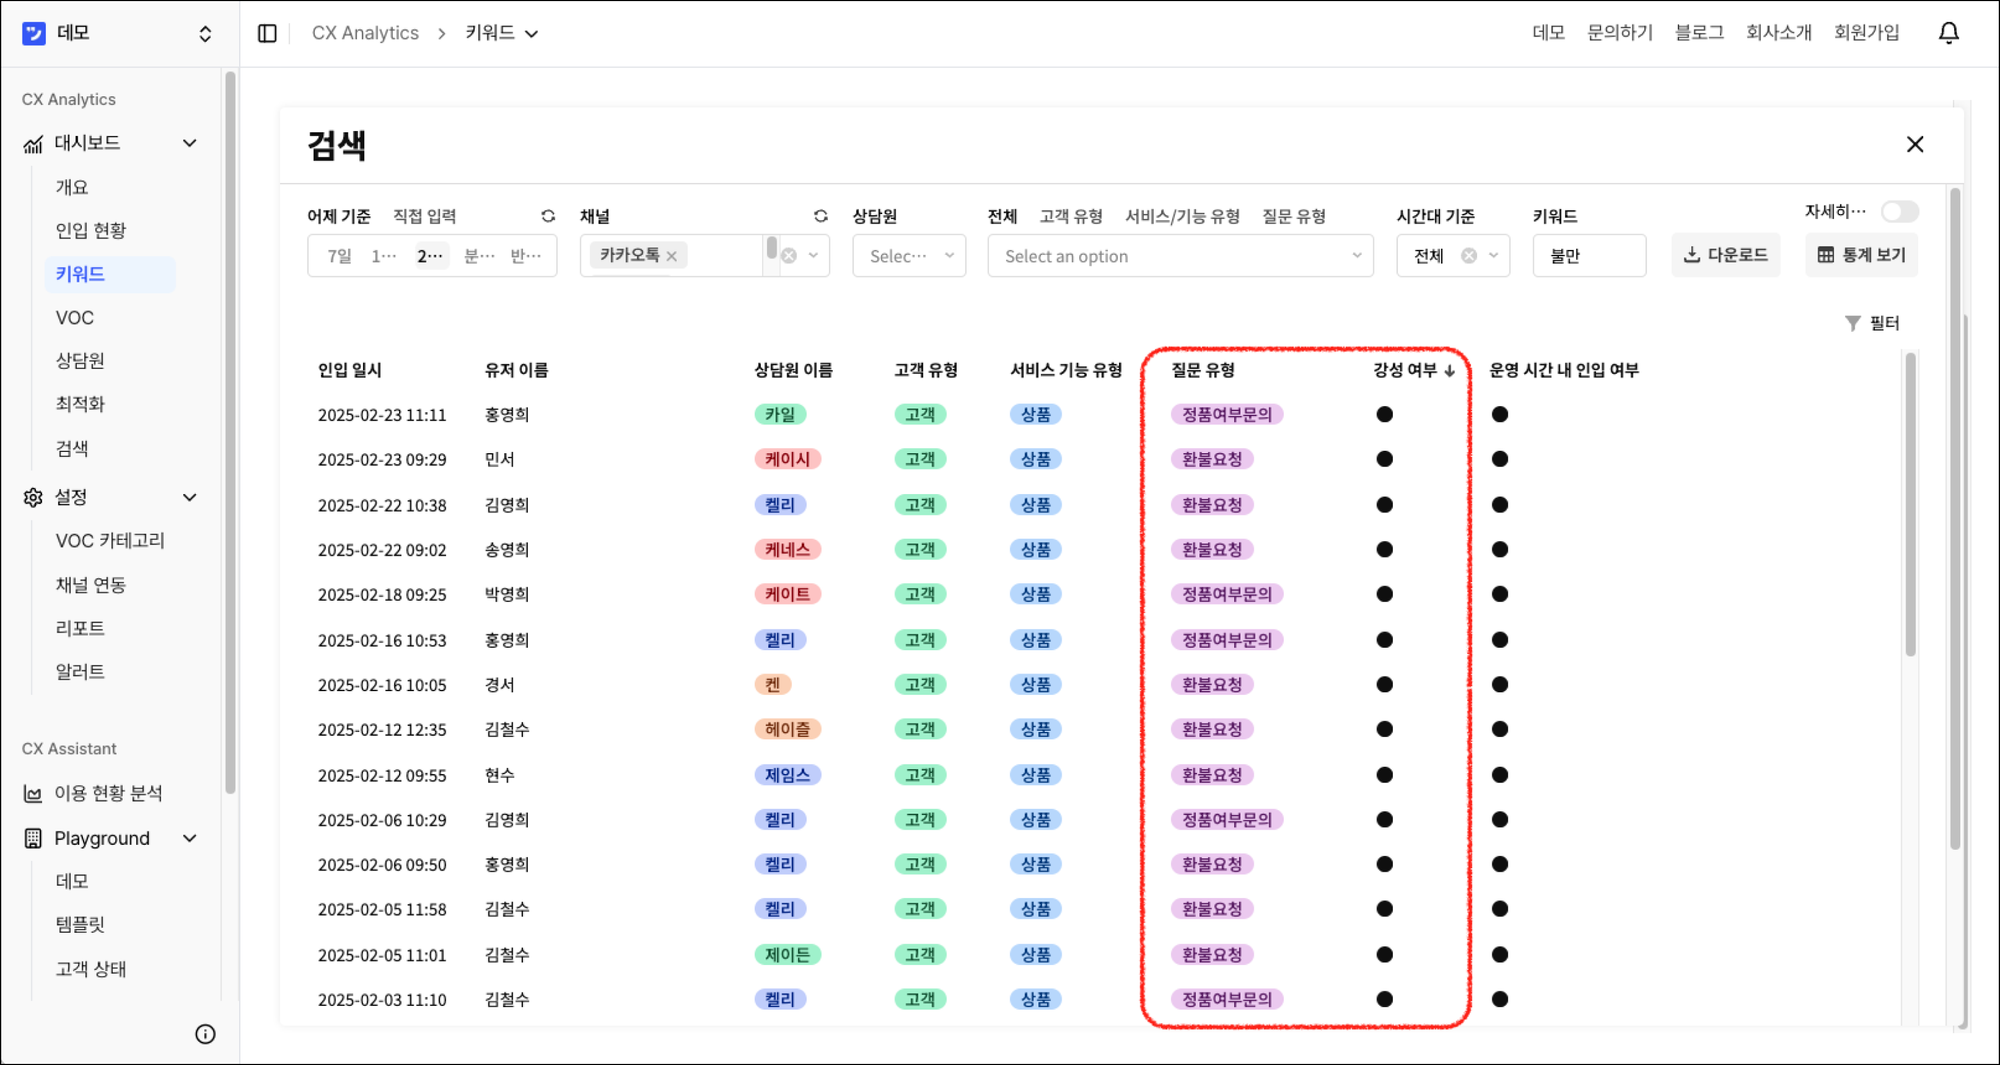Viewport: 2000px width, 1065px height.
Task: Open the 상담원 Select dropdown
Action: [x=908, y=255]
